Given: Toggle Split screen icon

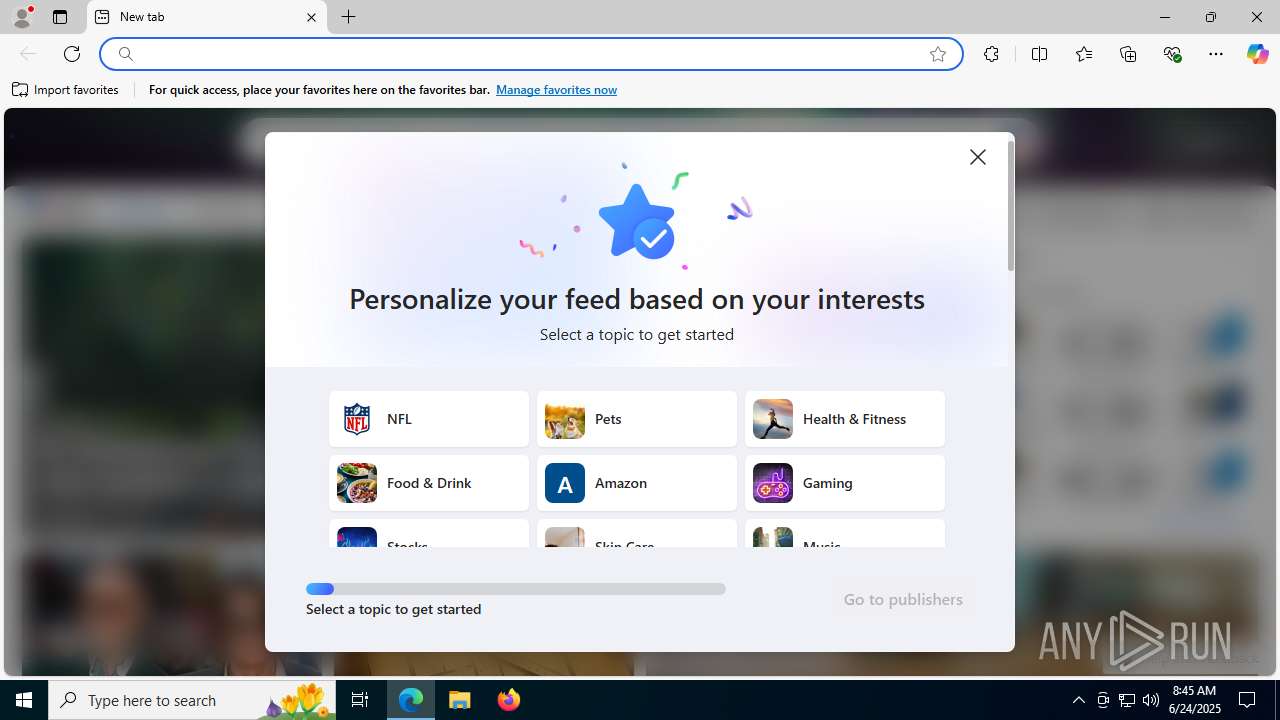Looking at the screenshot, I should pyautogui.click(x=1039, y=54).
